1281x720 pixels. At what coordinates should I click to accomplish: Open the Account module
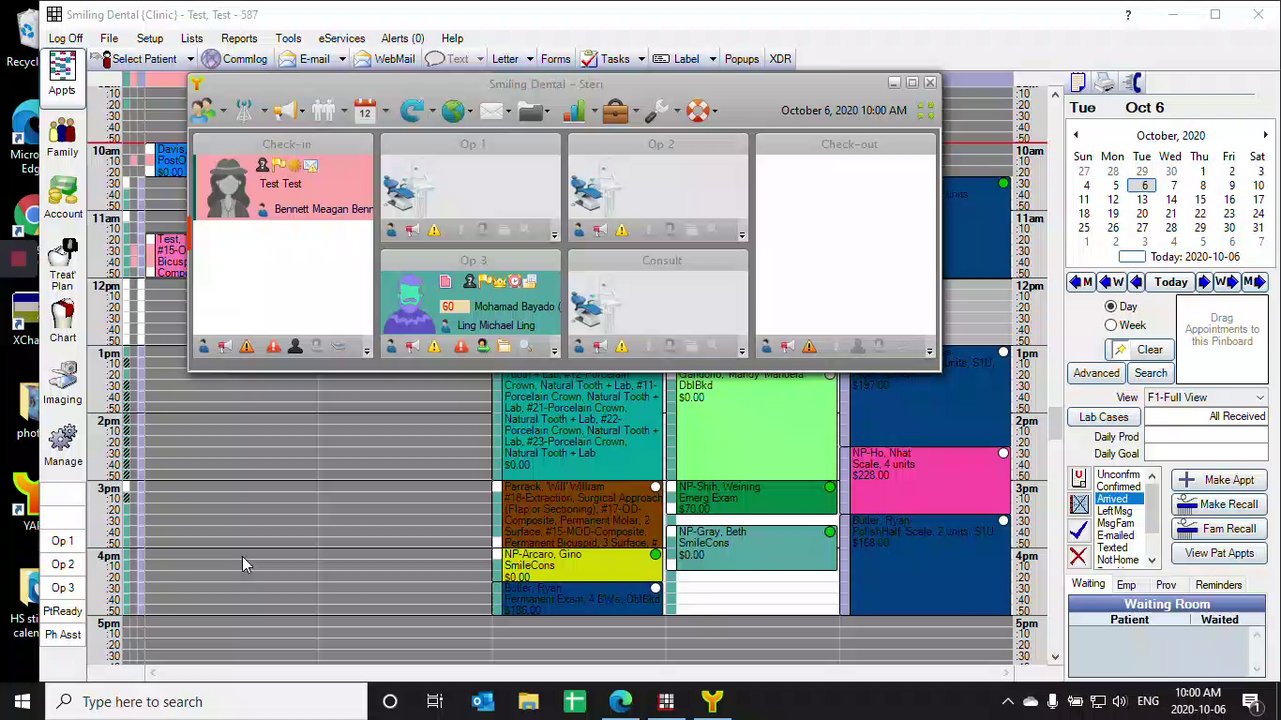[62, 199]
